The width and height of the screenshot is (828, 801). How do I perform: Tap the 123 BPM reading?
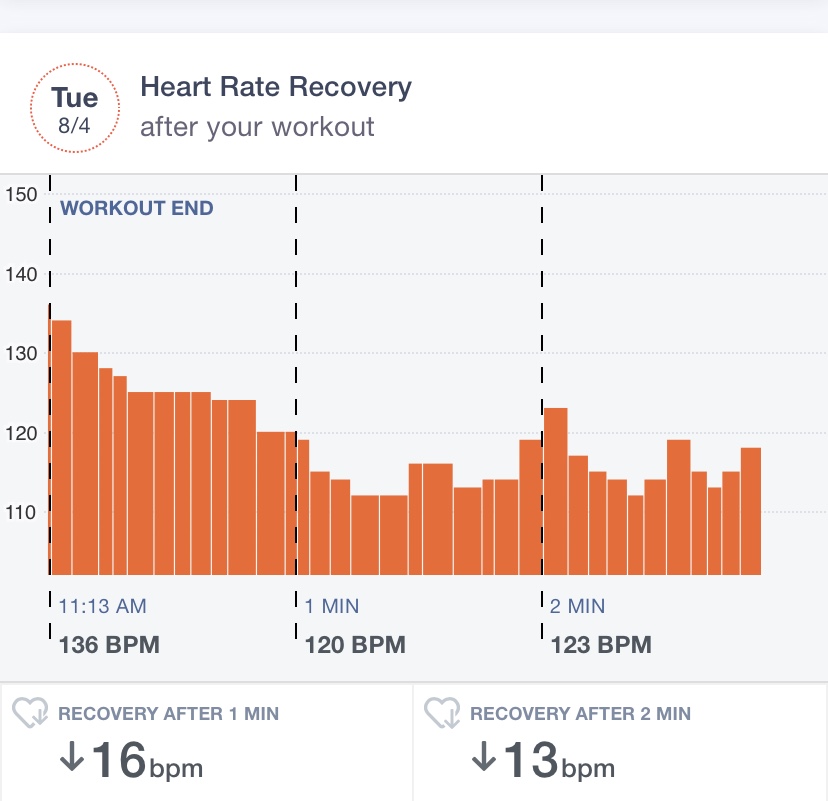[601, 645]
